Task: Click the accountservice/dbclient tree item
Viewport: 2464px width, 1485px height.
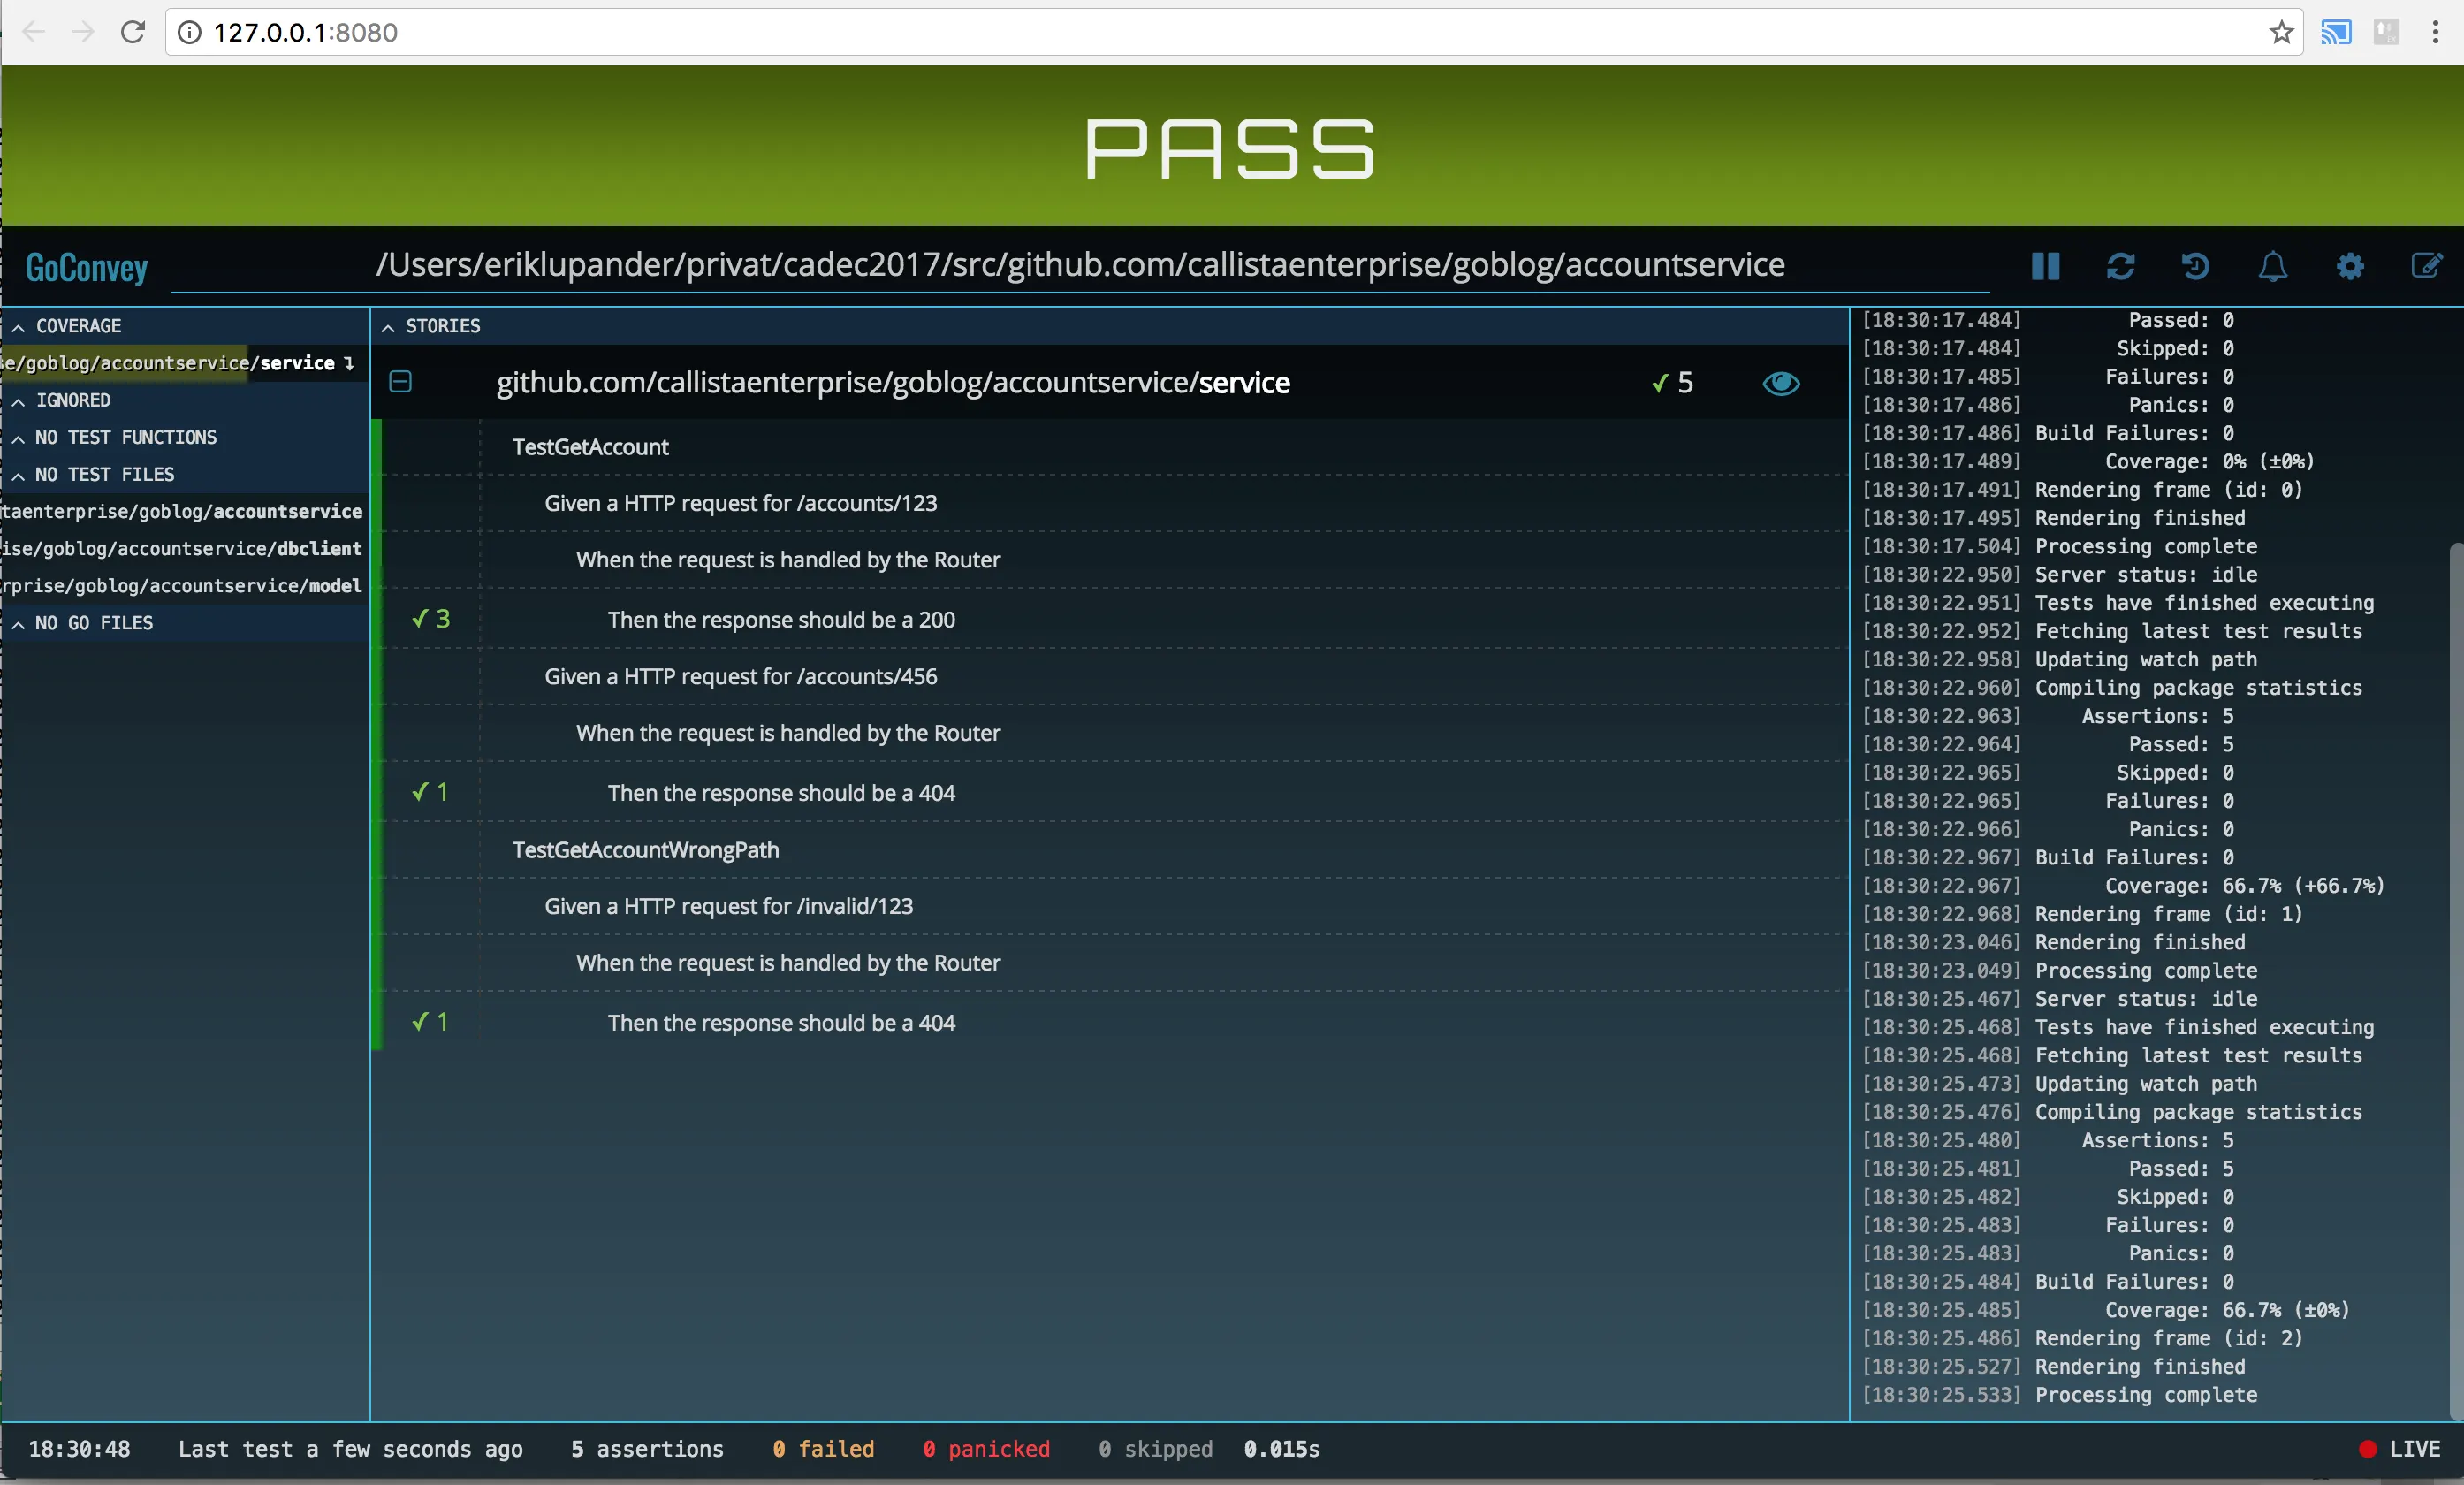Action: [183, 547]
